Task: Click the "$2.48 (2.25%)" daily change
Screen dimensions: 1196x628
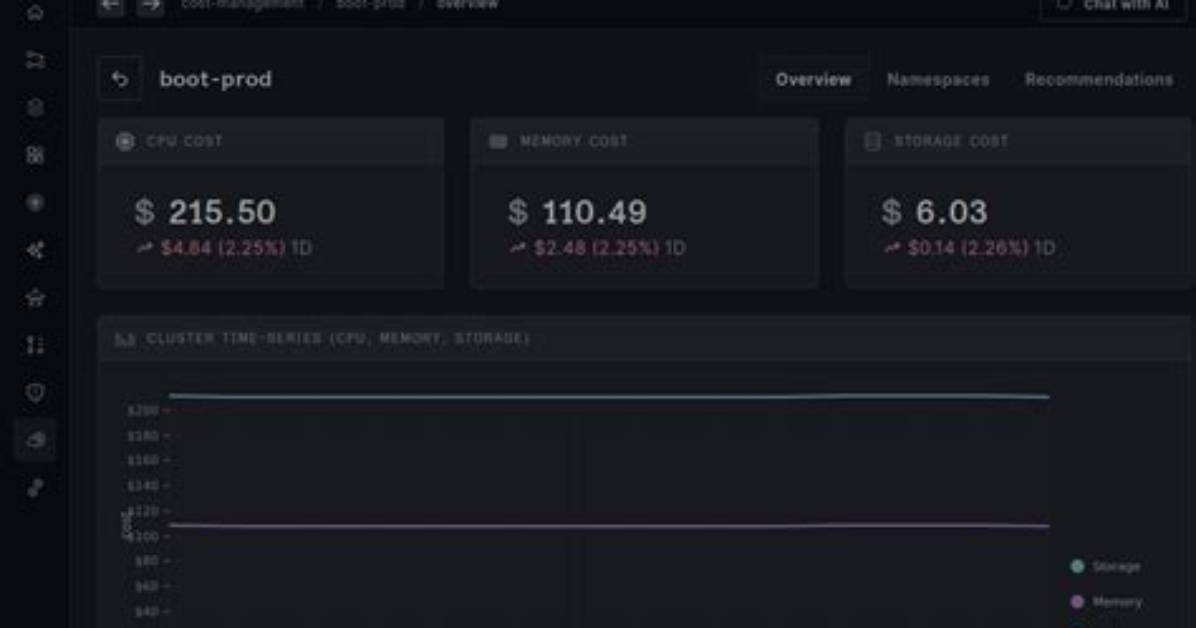Action: [596, 249]
